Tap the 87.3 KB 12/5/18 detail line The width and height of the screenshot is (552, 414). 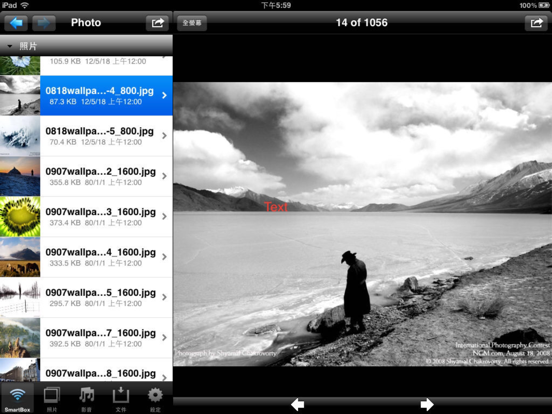point(96,102)
